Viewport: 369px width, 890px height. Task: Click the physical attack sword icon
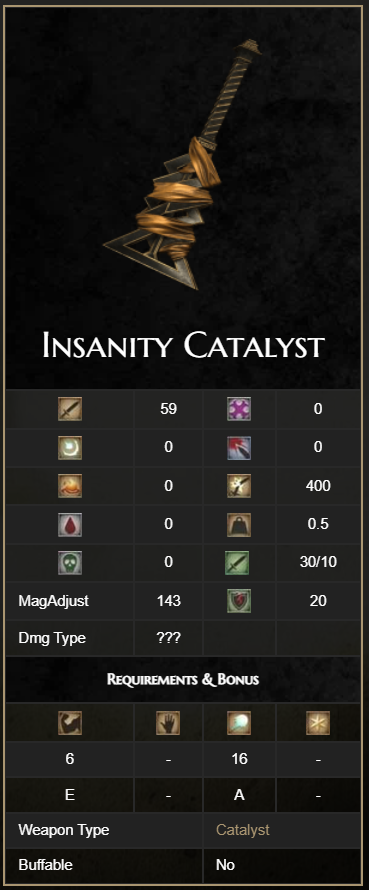70,409
